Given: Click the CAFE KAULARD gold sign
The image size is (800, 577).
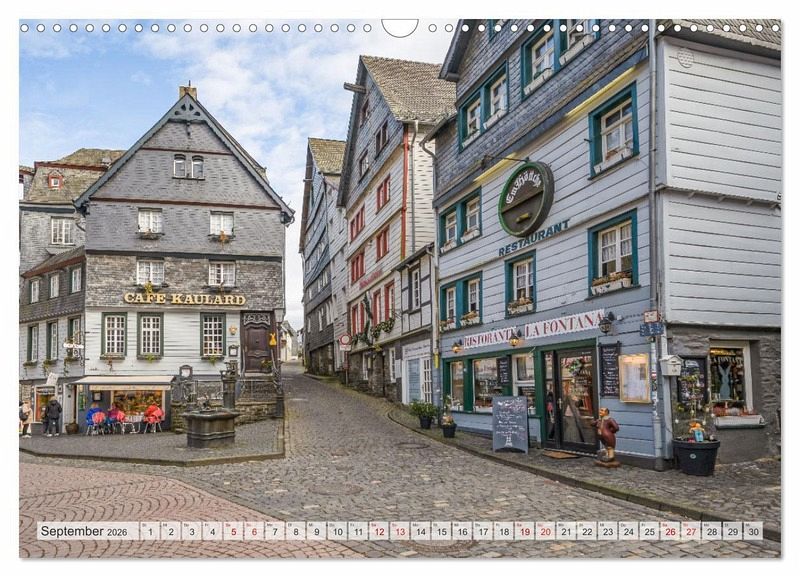Looking at the screenshot, I should click(x=184, y=298).
